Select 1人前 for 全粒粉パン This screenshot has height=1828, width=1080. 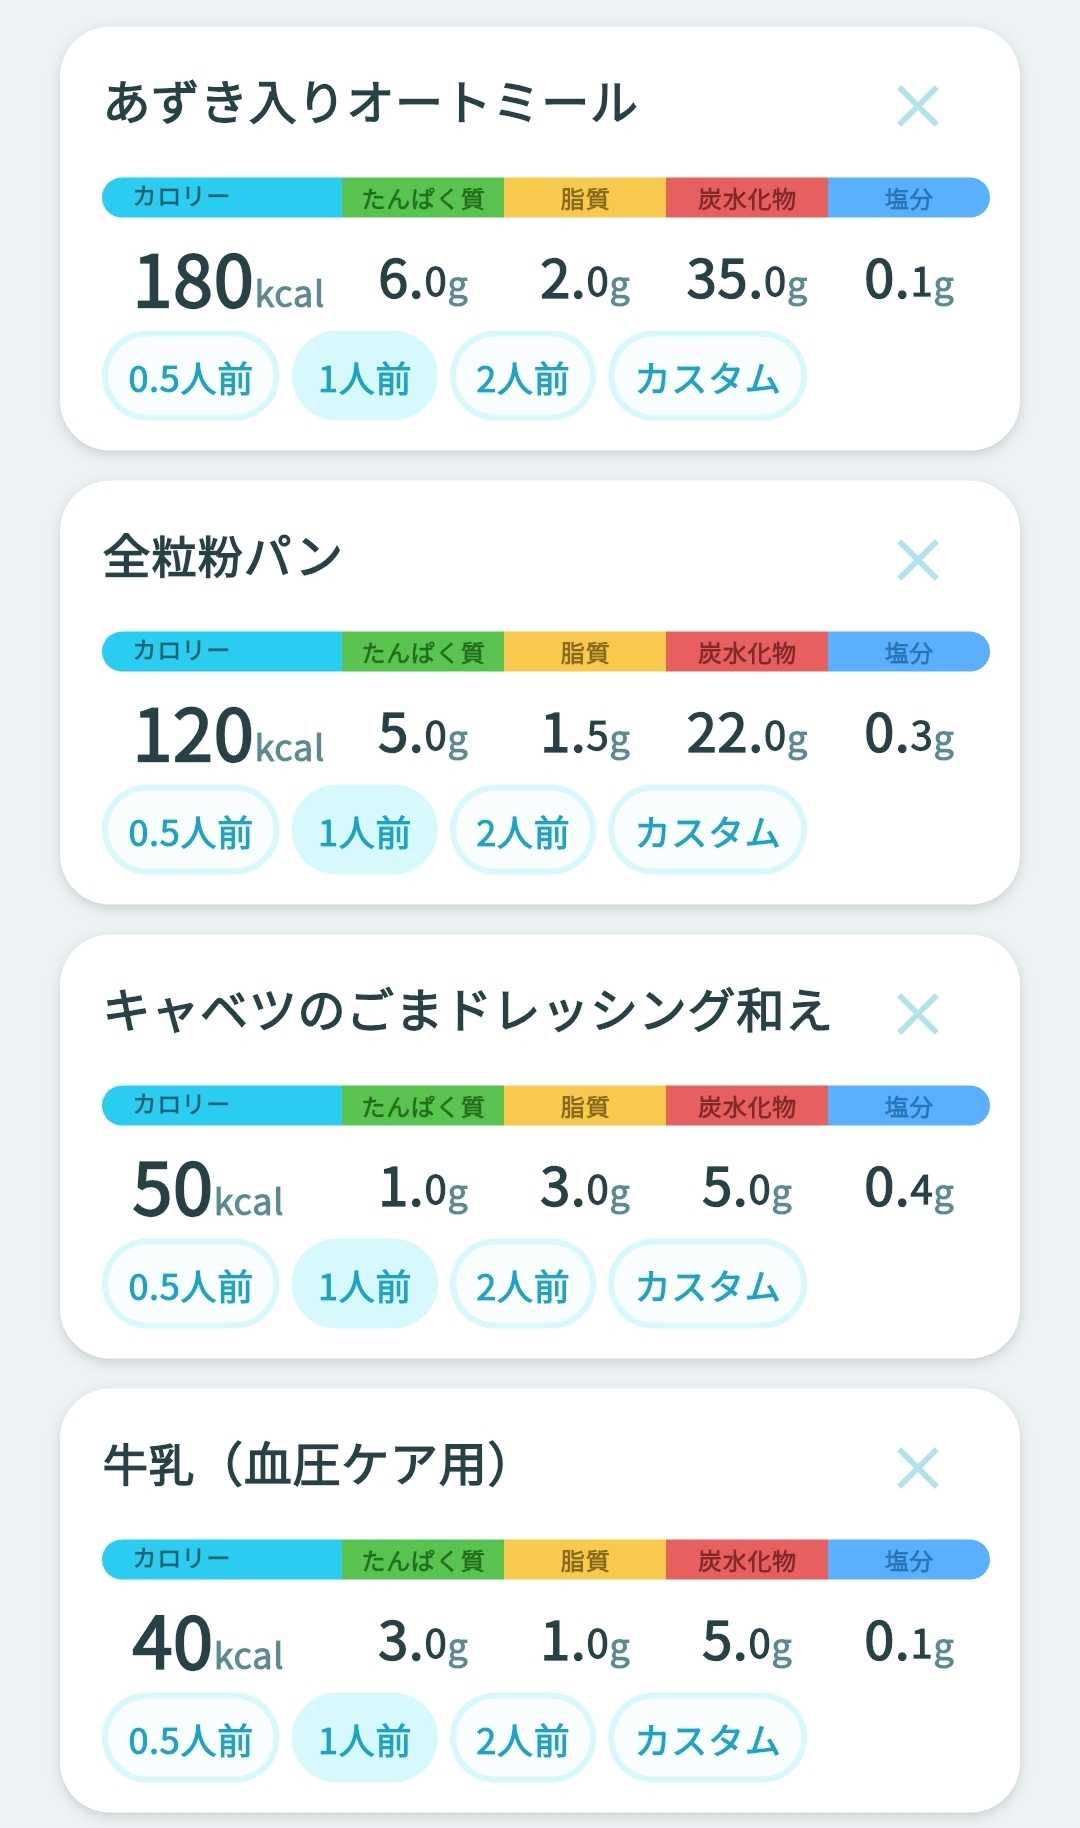[x=364, y=830]
